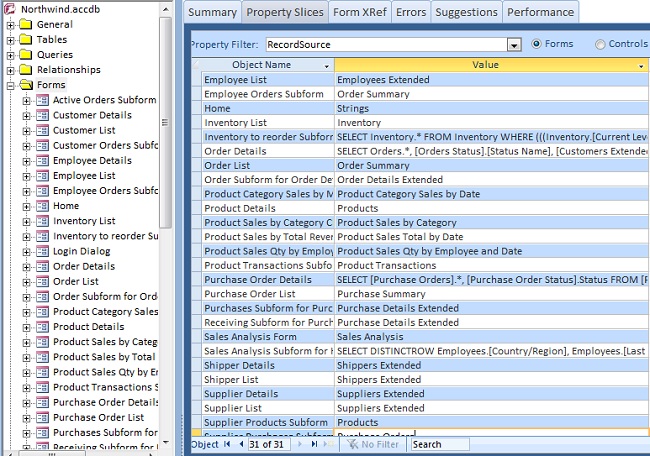Switch to the Summary tab
The image size is (650, 456).
[x=212, y=12]
